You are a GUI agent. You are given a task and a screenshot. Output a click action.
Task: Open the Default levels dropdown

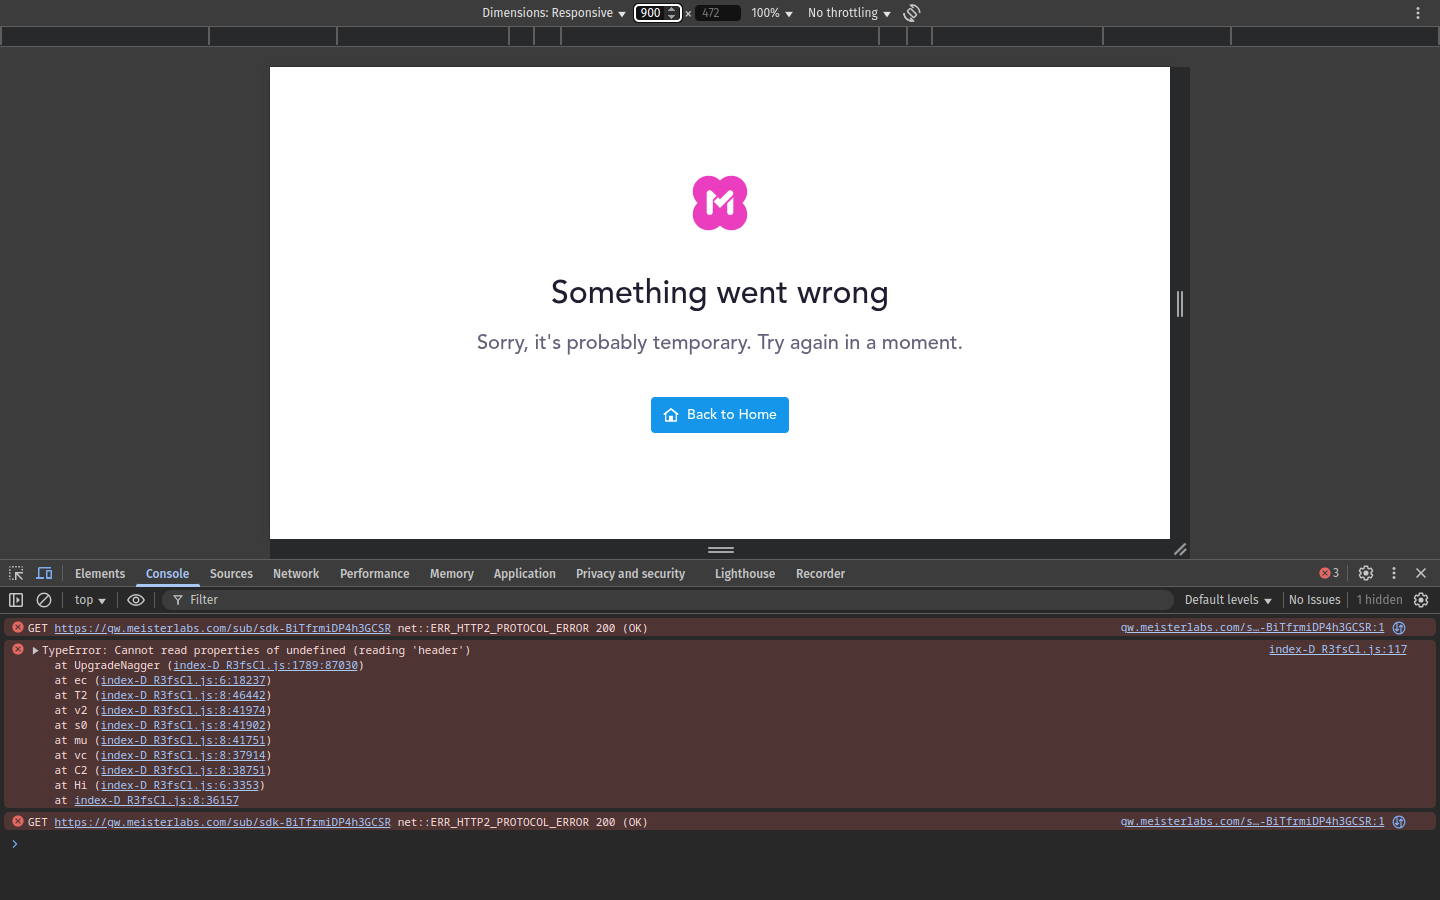(1228, 600)
